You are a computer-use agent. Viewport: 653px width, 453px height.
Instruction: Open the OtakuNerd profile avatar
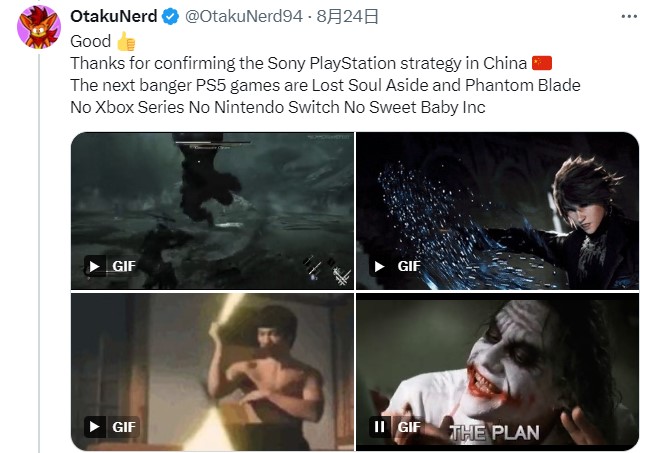tap(39, 27)
